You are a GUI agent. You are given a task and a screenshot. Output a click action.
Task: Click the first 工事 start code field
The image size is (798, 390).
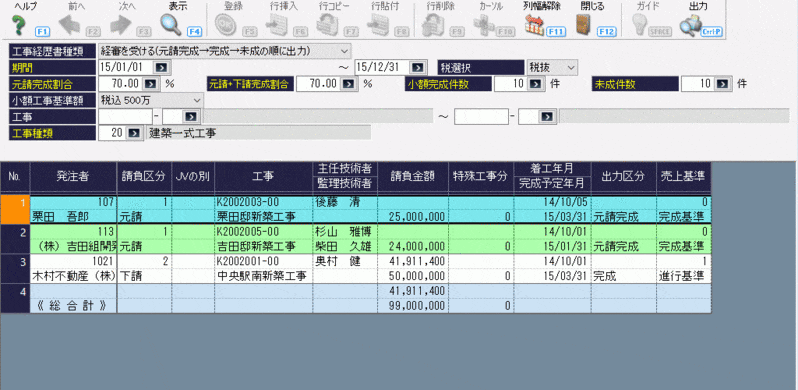point(125,117)
